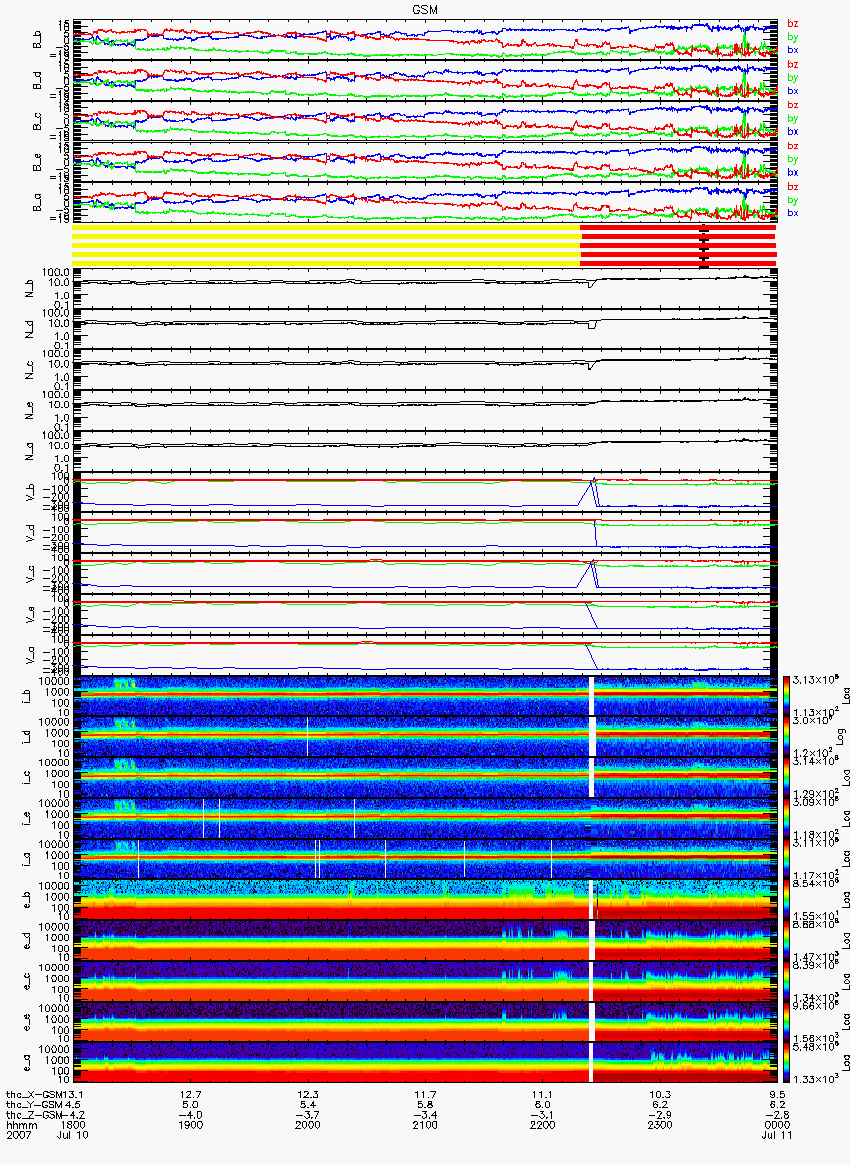850x1164 pixels.
Task: Click the V_d velocity panel label
Action: [30, 533]
